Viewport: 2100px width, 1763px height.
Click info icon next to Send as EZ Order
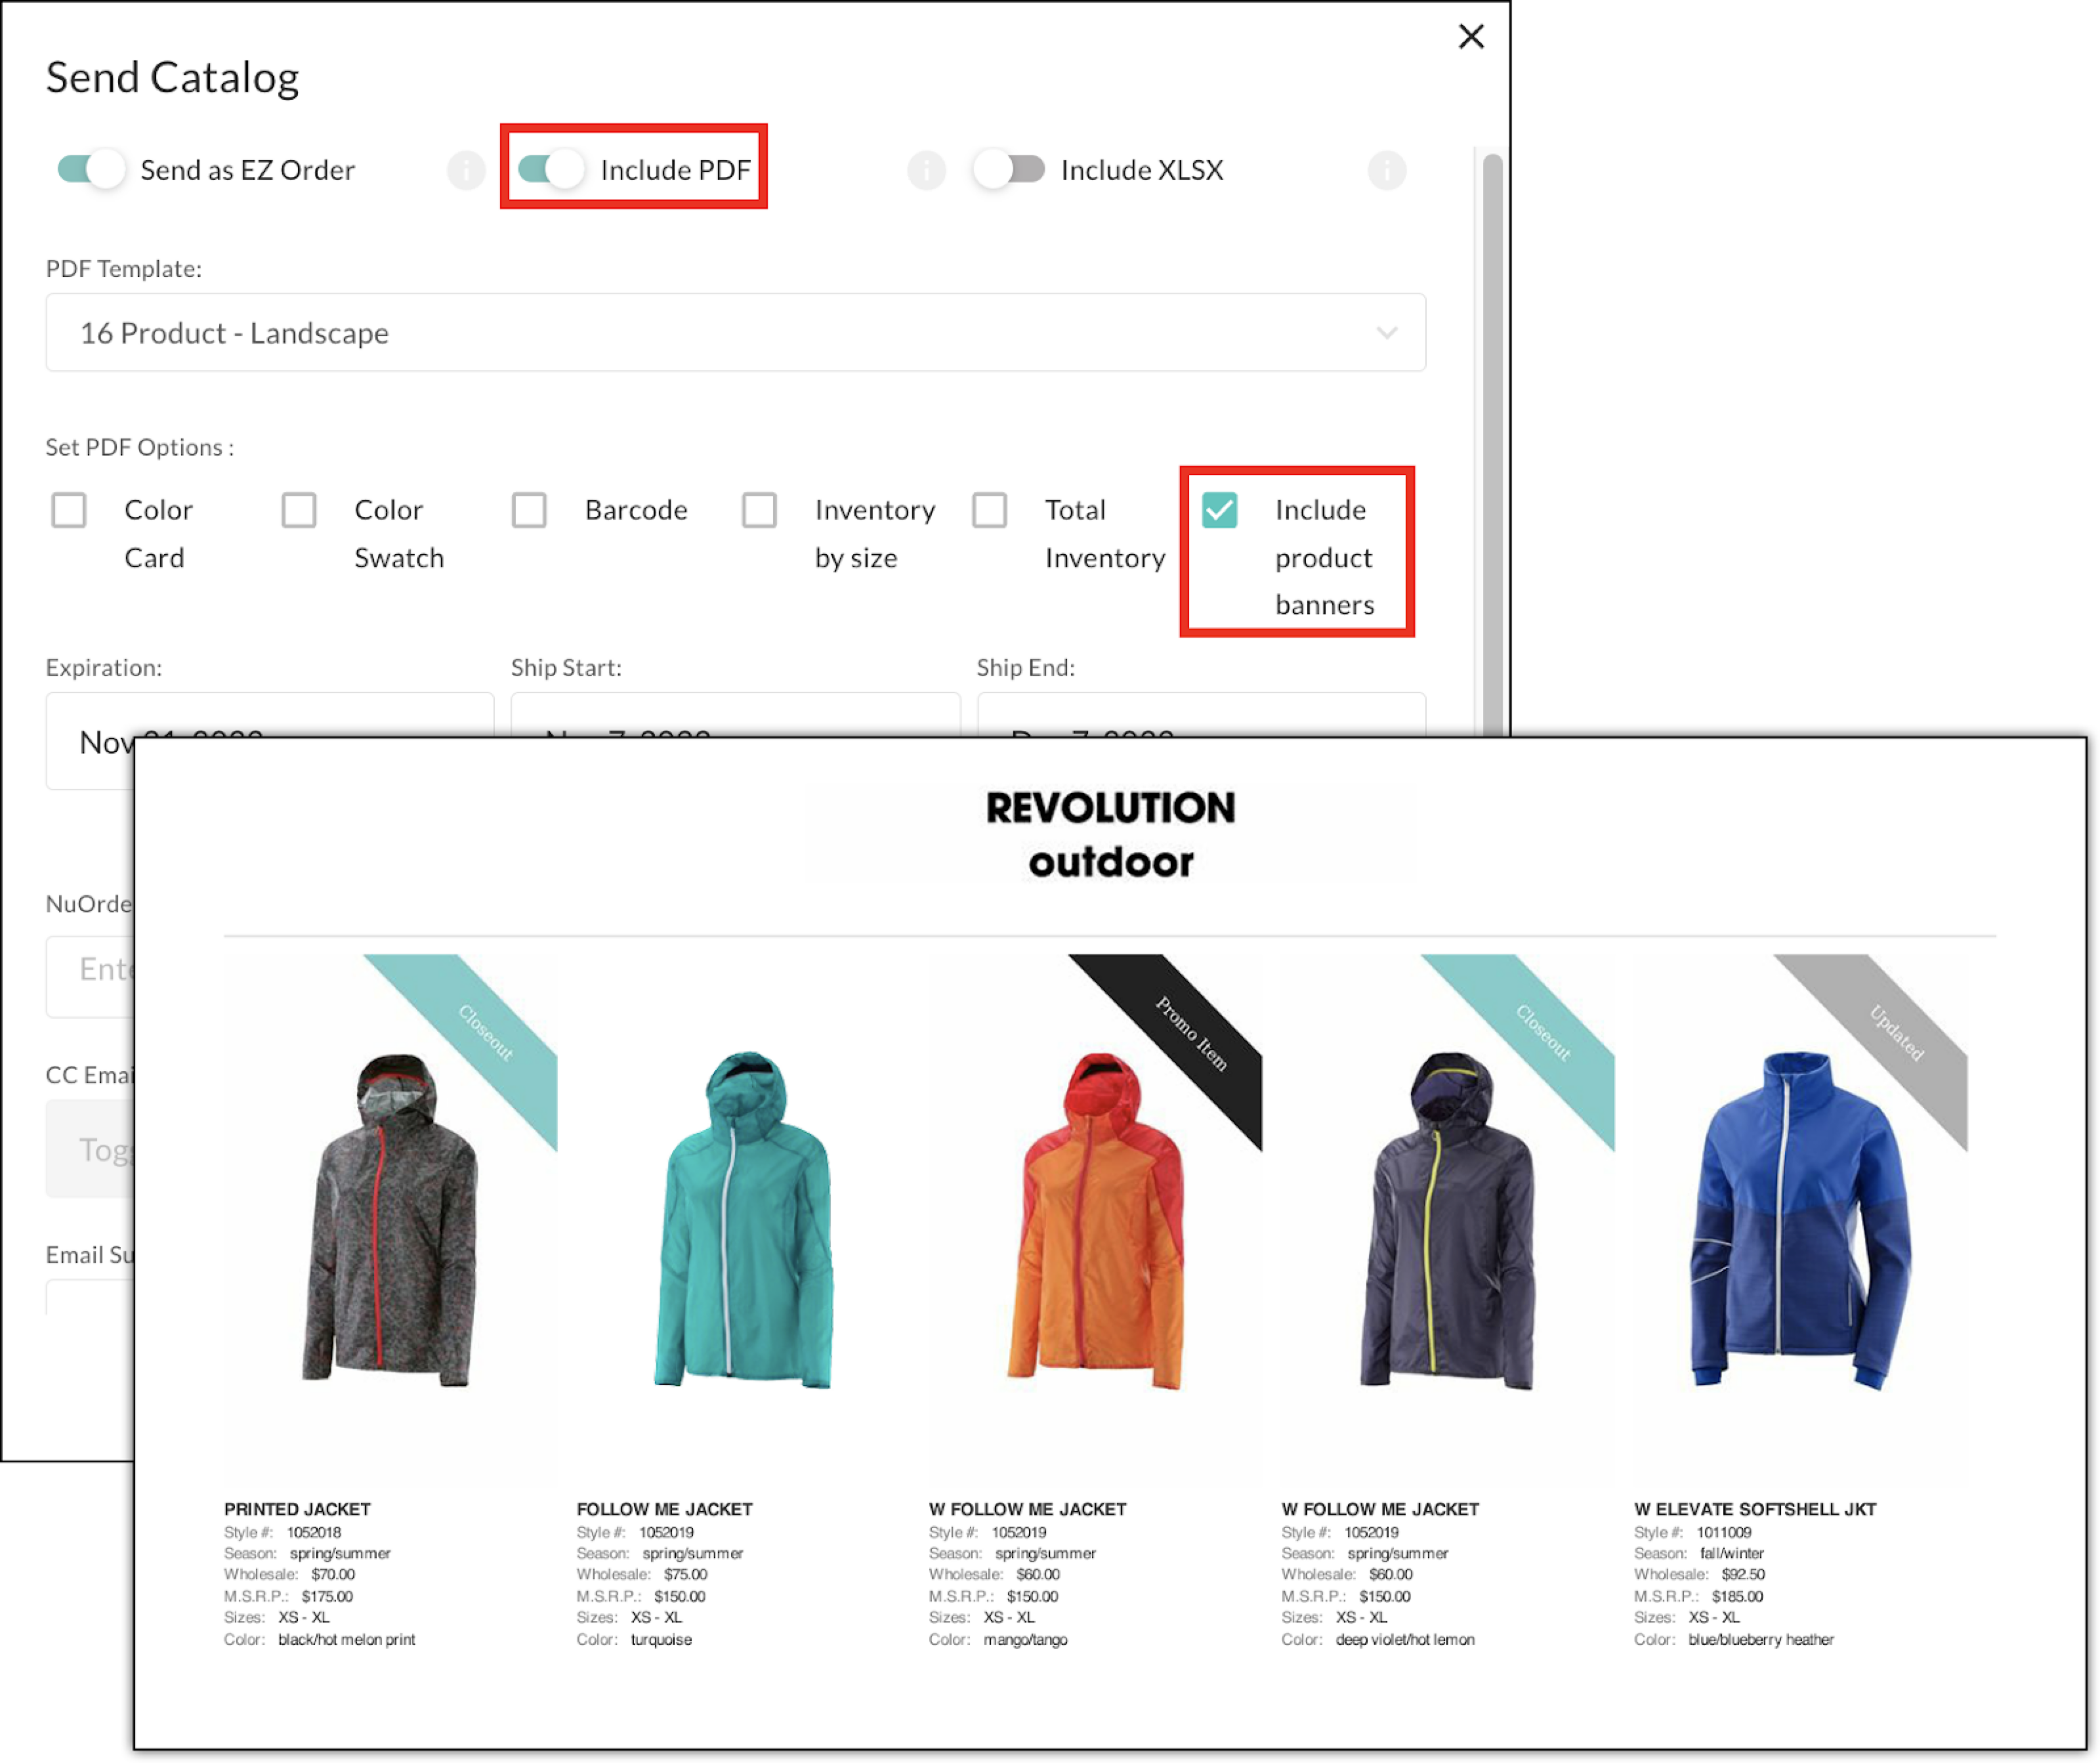[x=466, y=170]
